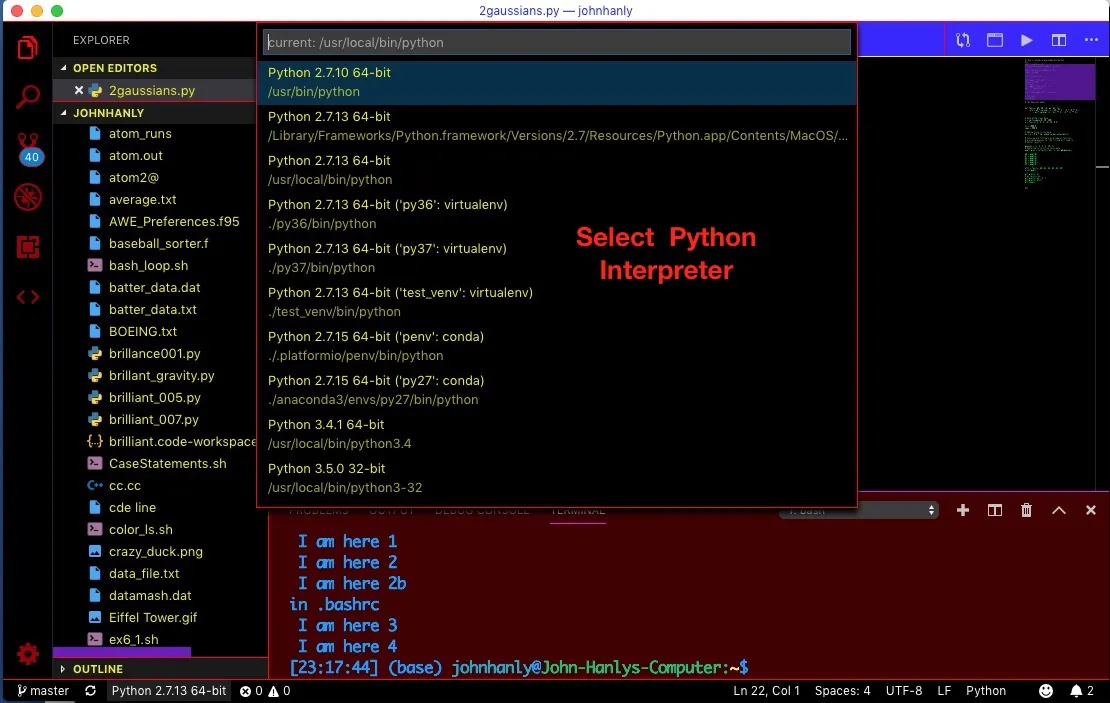Select Python 3.4.1 64-bit interpreter
The image size is (1110, 703).
pyautogui.click(x=557, y=433)
